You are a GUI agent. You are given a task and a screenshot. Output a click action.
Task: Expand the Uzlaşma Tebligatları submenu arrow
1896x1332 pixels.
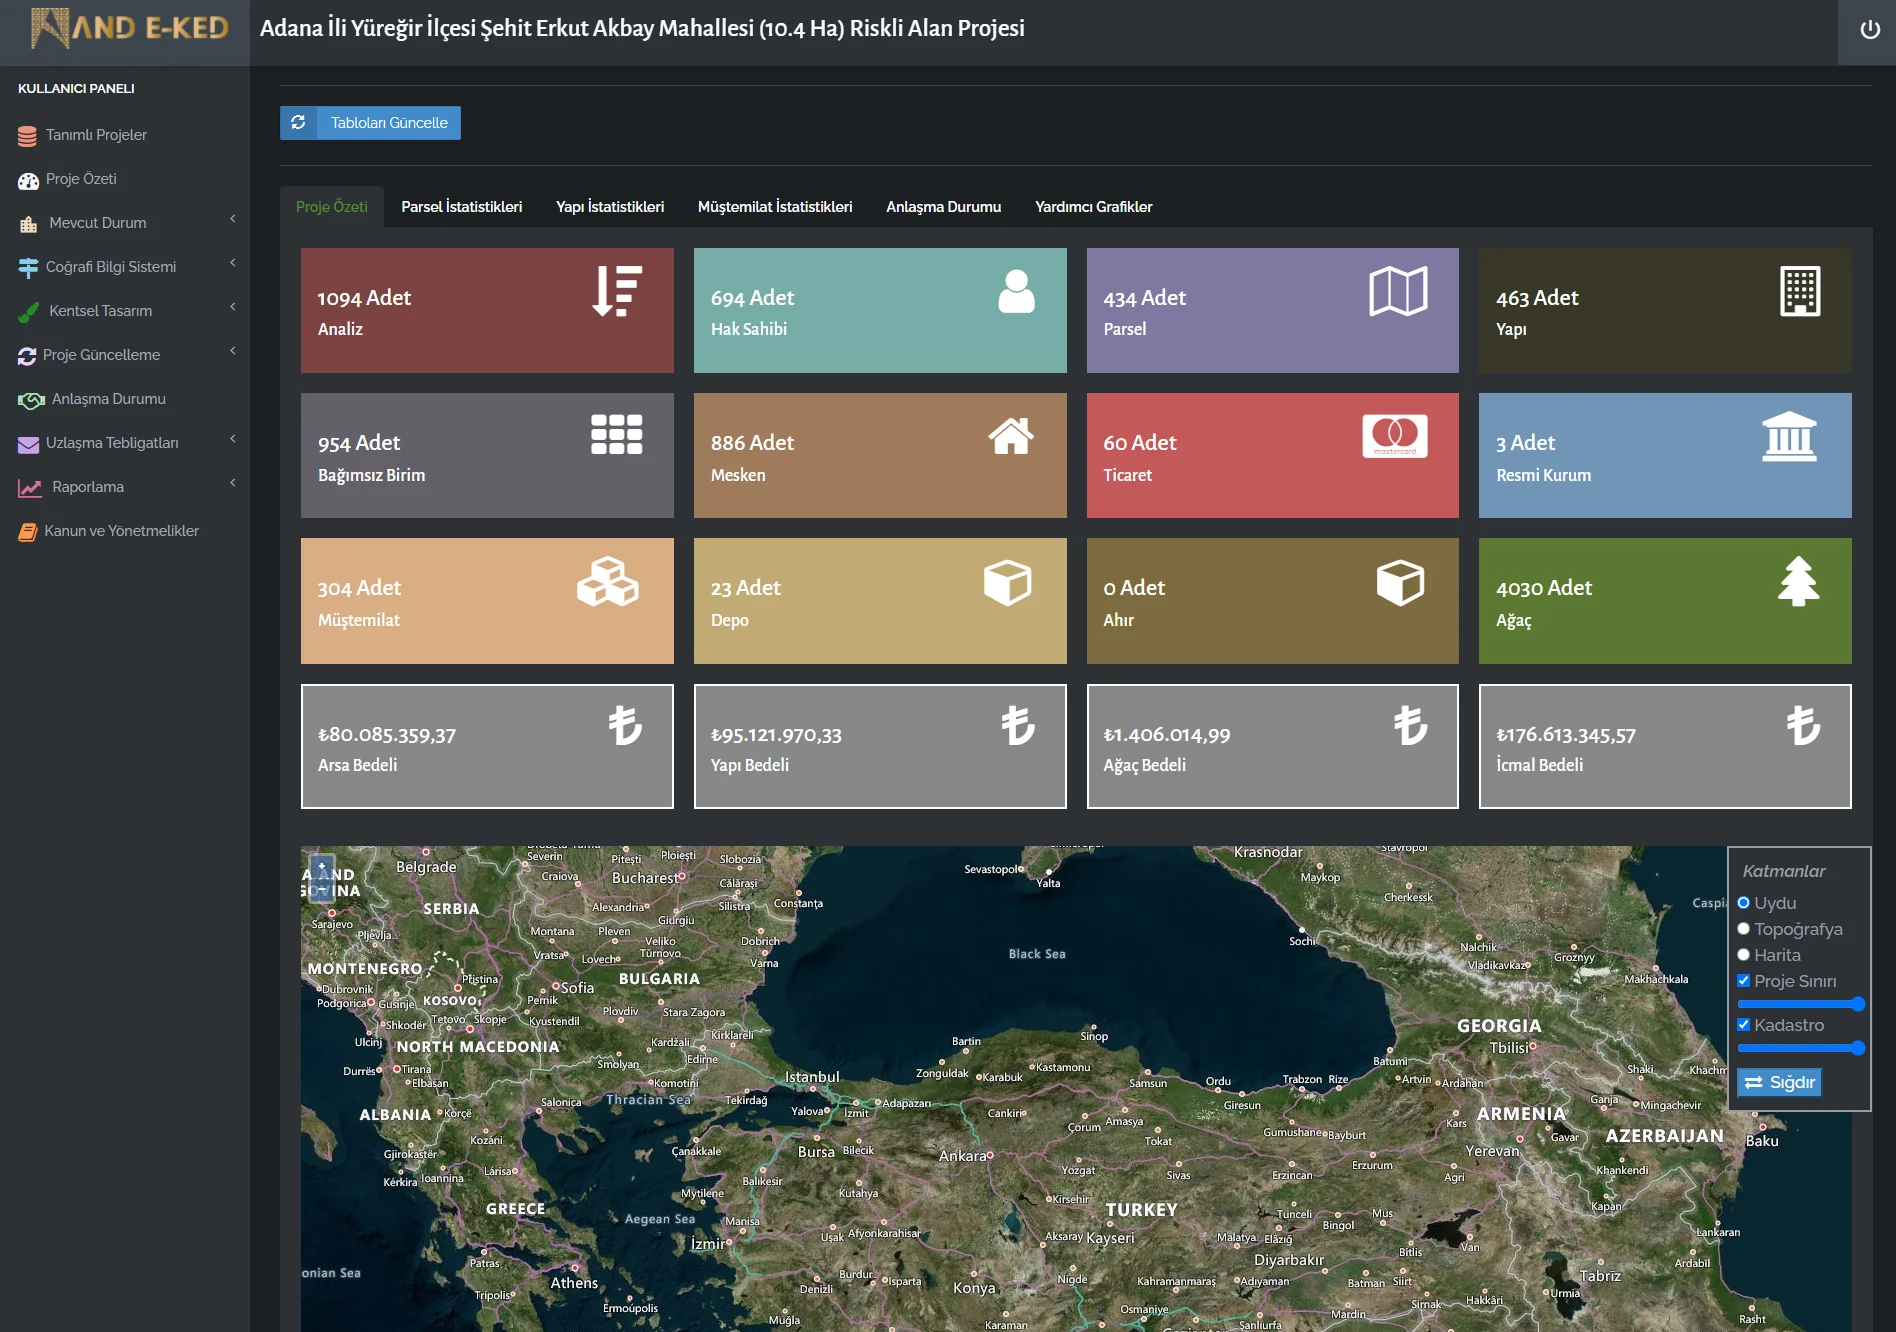pyautogui.click(x=233, y=439)
